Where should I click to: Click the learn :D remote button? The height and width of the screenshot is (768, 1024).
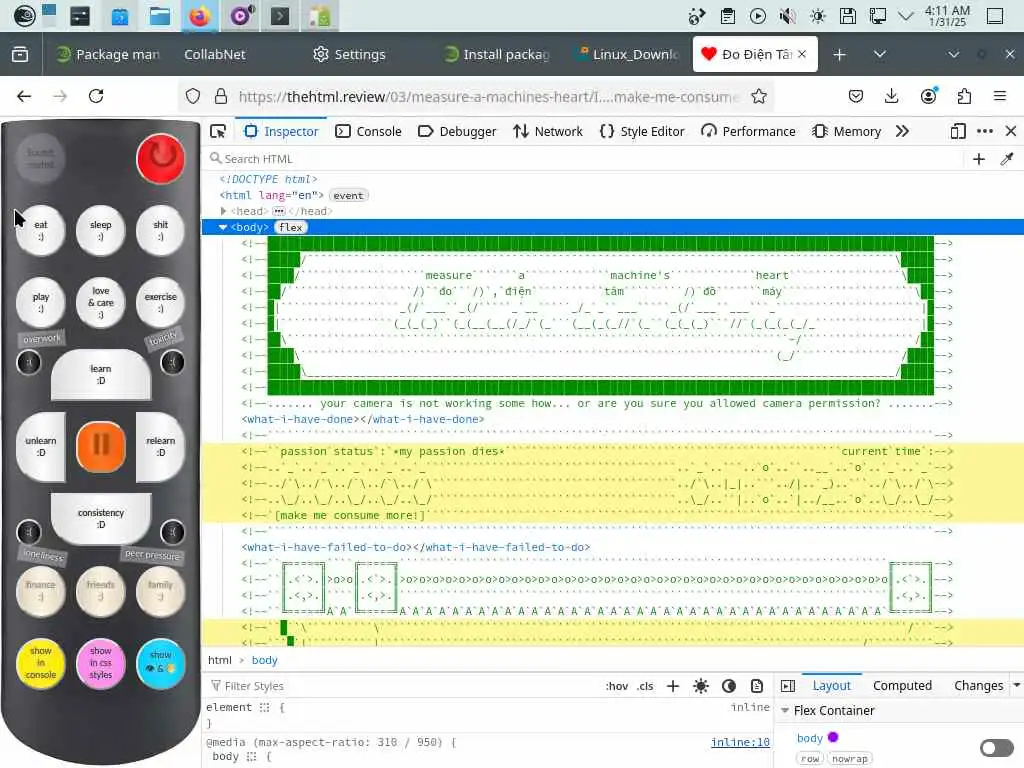tap(101, 374)
